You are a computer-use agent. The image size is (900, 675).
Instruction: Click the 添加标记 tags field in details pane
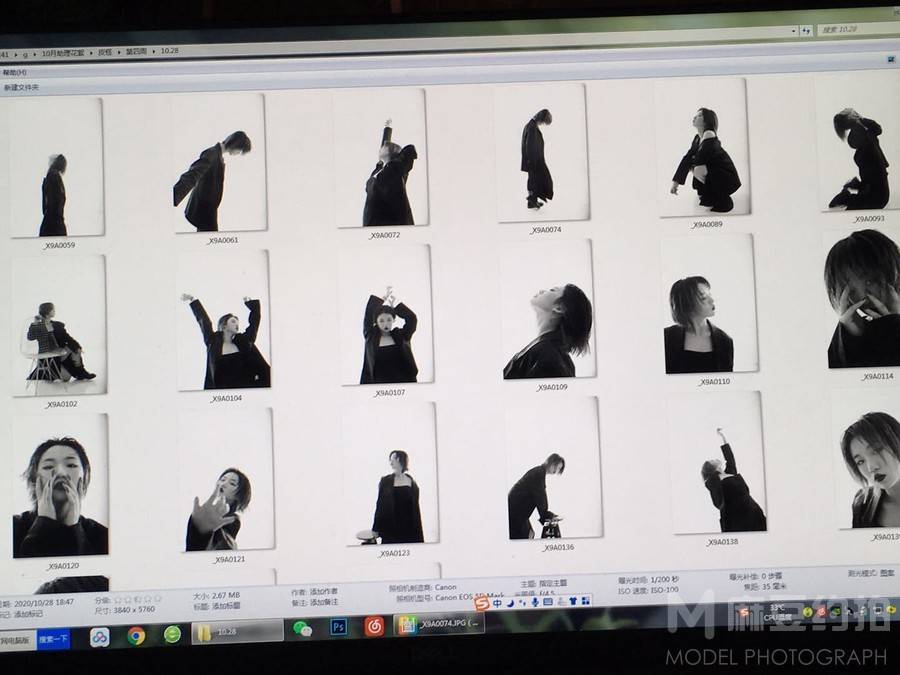point(29,614)
